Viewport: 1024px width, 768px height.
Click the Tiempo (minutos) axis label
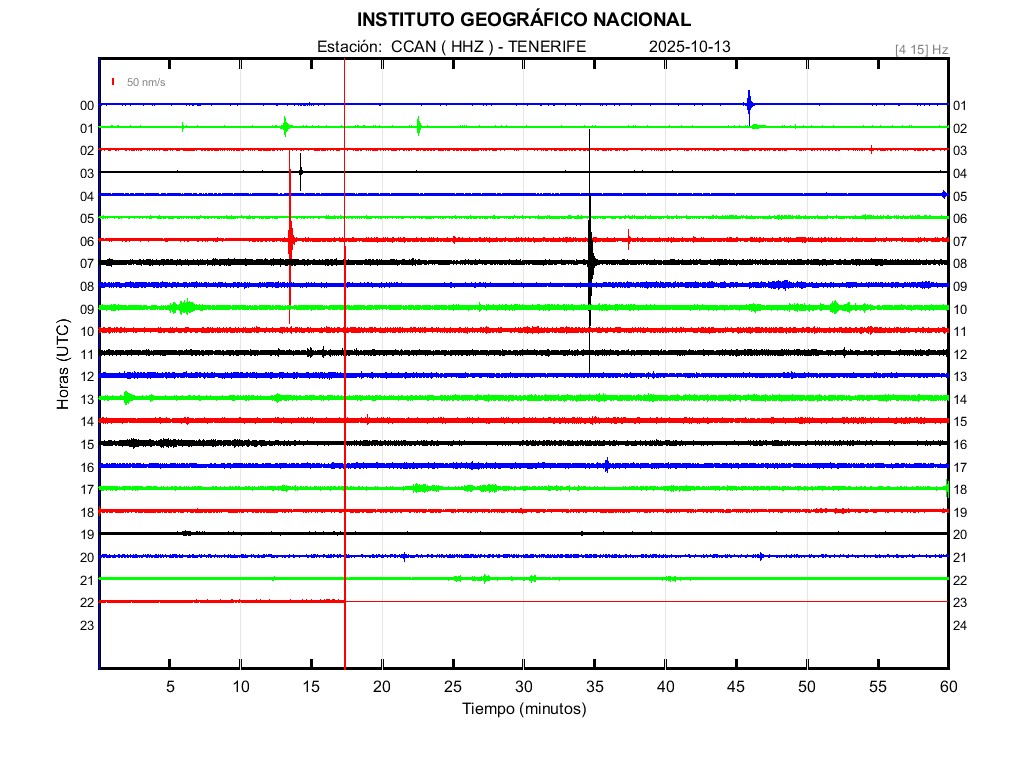[524, 709]
